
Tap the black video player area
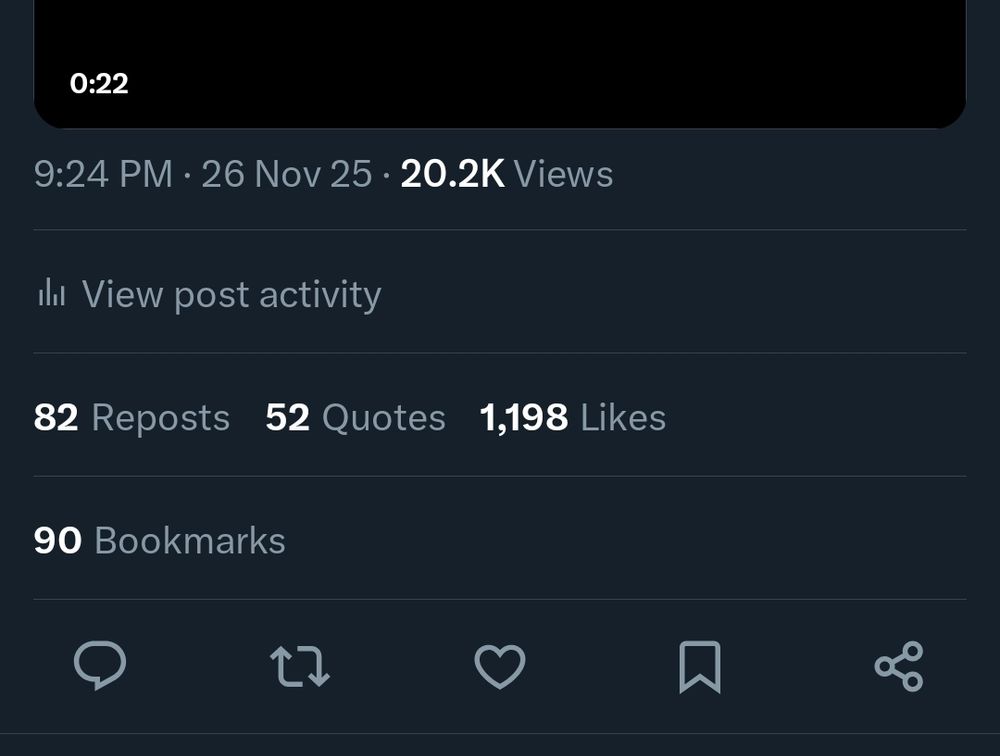tap(500, 50)
